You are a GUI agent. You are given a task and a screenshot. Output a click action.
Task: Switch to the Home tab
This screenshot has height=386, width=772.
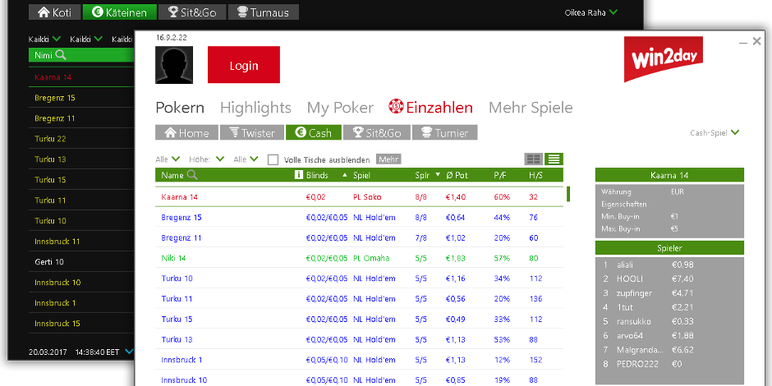click(187, 132)
